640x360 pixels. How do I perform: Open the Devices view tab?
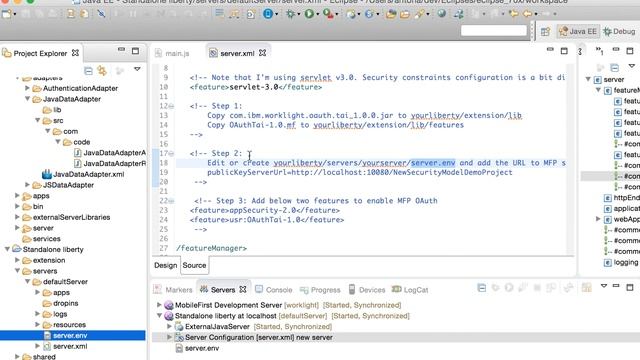(x=367, y=290)
